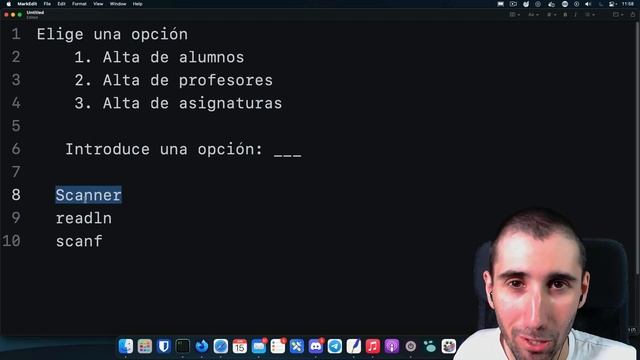The width and height of the screenshot is (640, 360).
Task: Open the Window menu
Action: point(118,4)
